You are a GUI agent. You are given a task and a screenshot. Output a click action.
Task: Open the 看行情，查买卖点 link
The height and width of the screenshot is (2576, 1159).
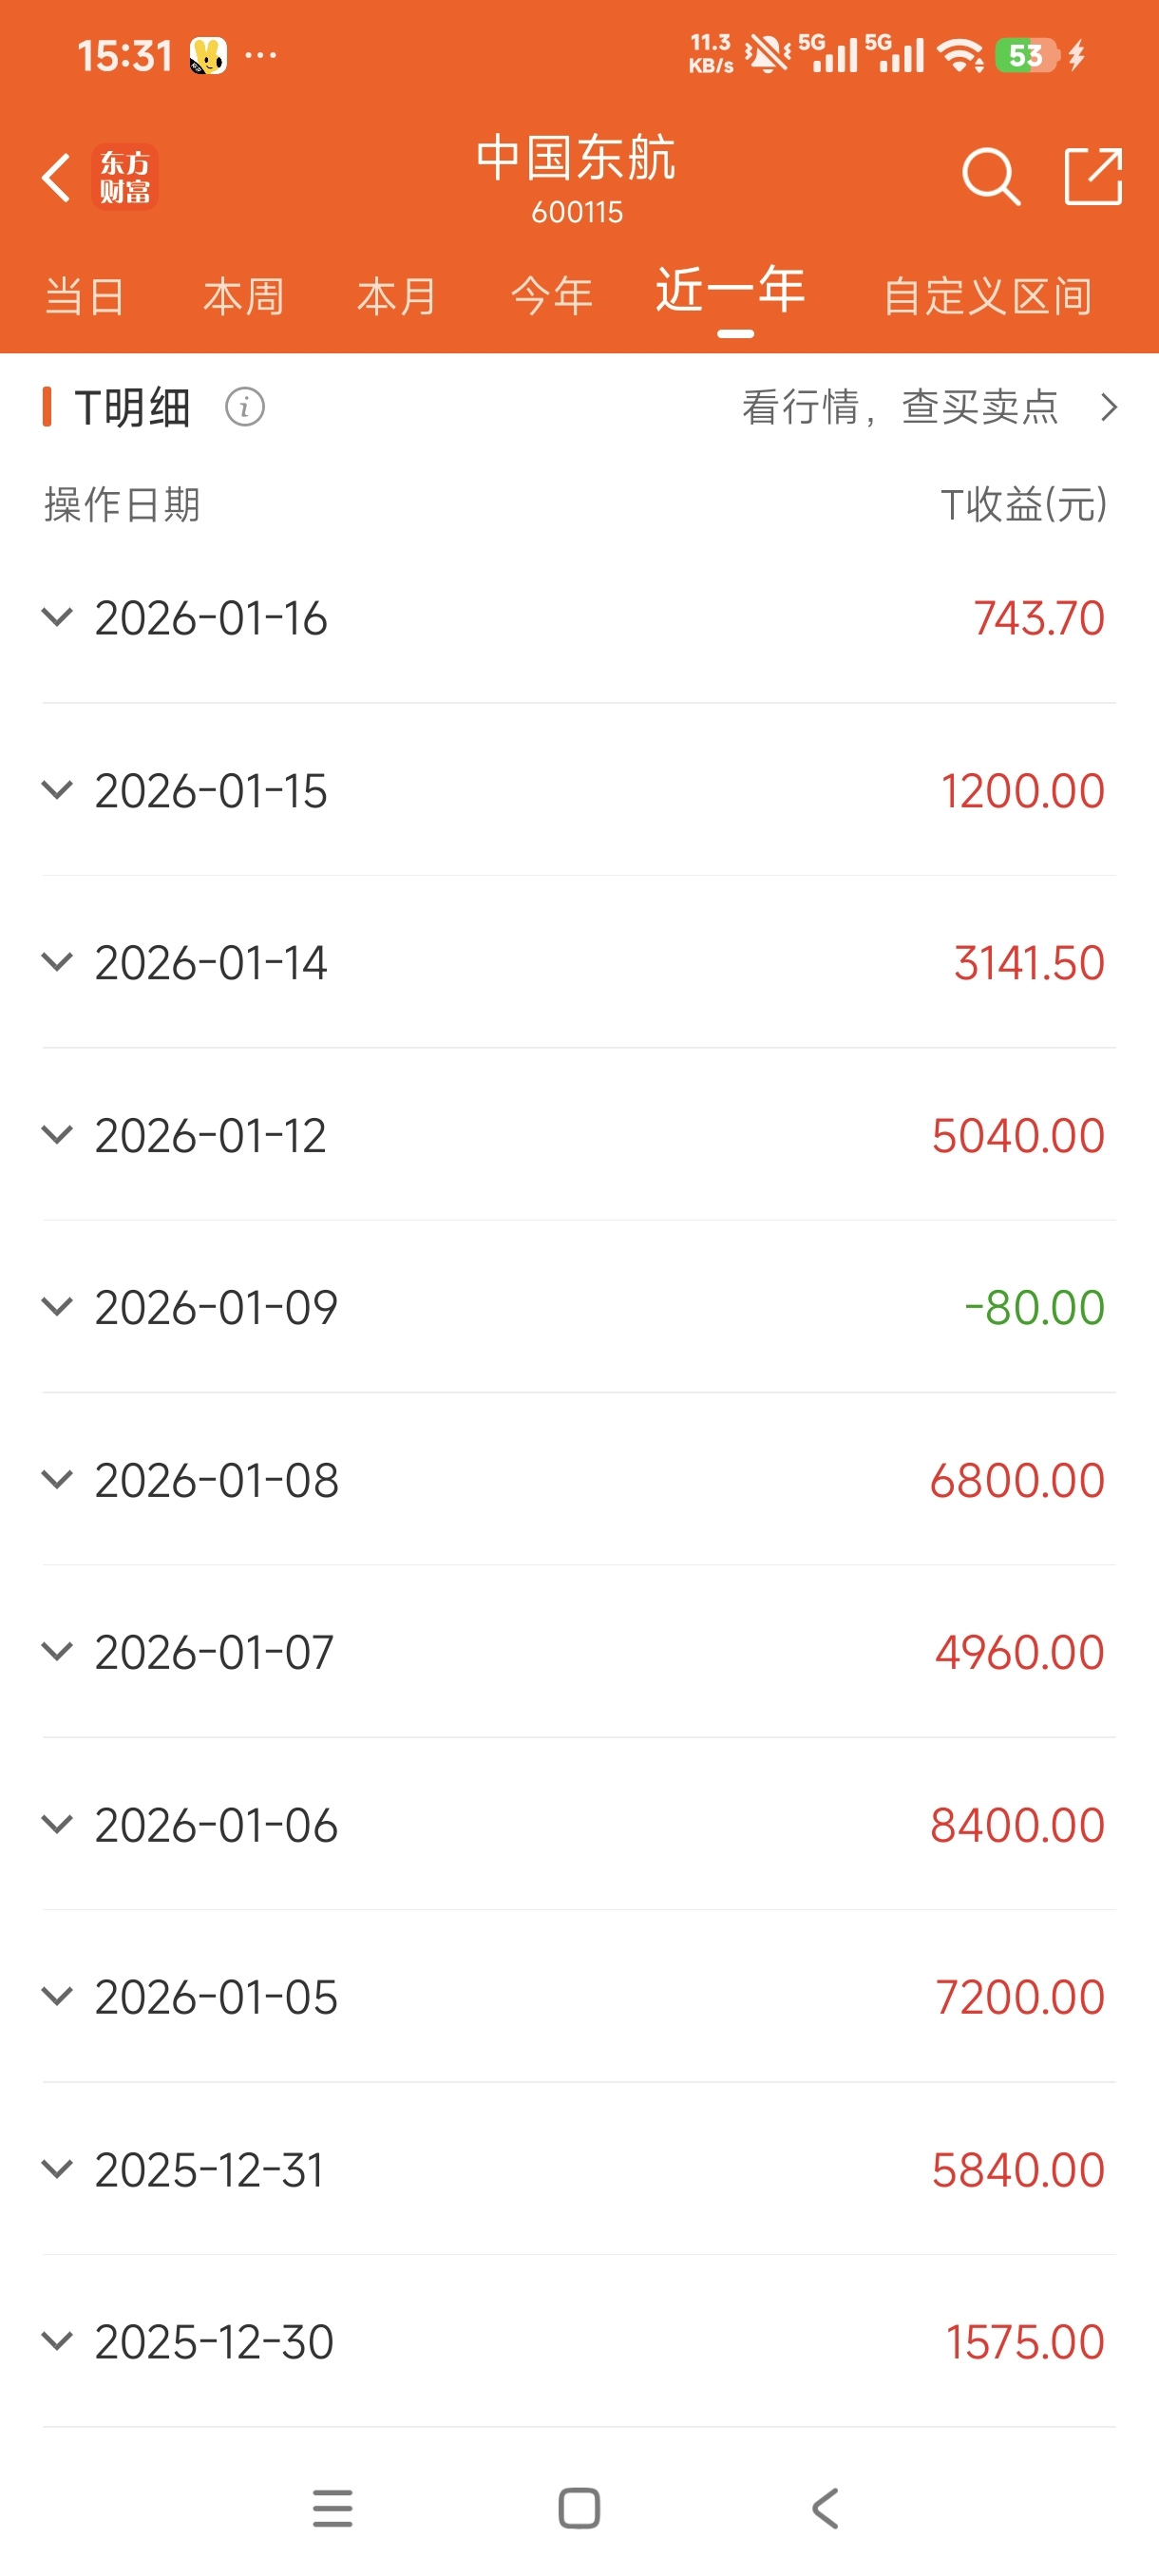pos(928,407)
